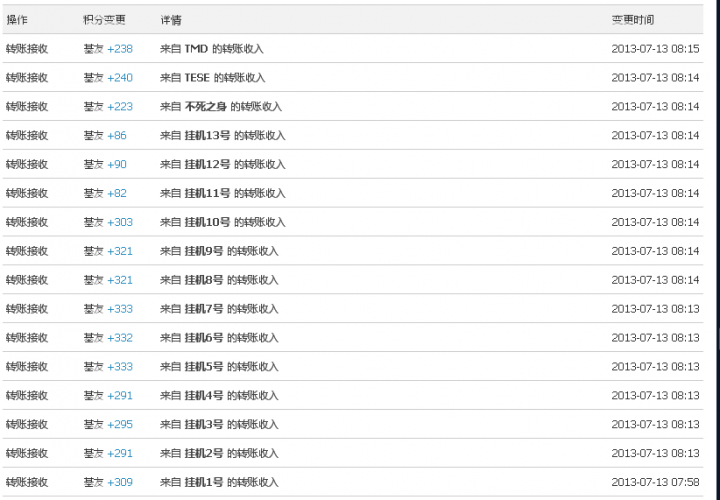Viewport: 720px width, 500px height.
Task: Open the 挂机9号 user link
Action: [x=204, y=251]
